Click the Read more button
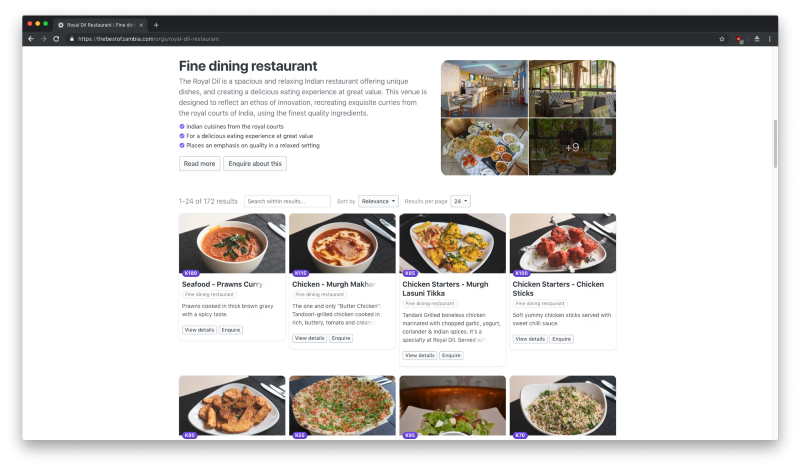The image size is (800, 469). pyautogui.click(x=199, y=163)
